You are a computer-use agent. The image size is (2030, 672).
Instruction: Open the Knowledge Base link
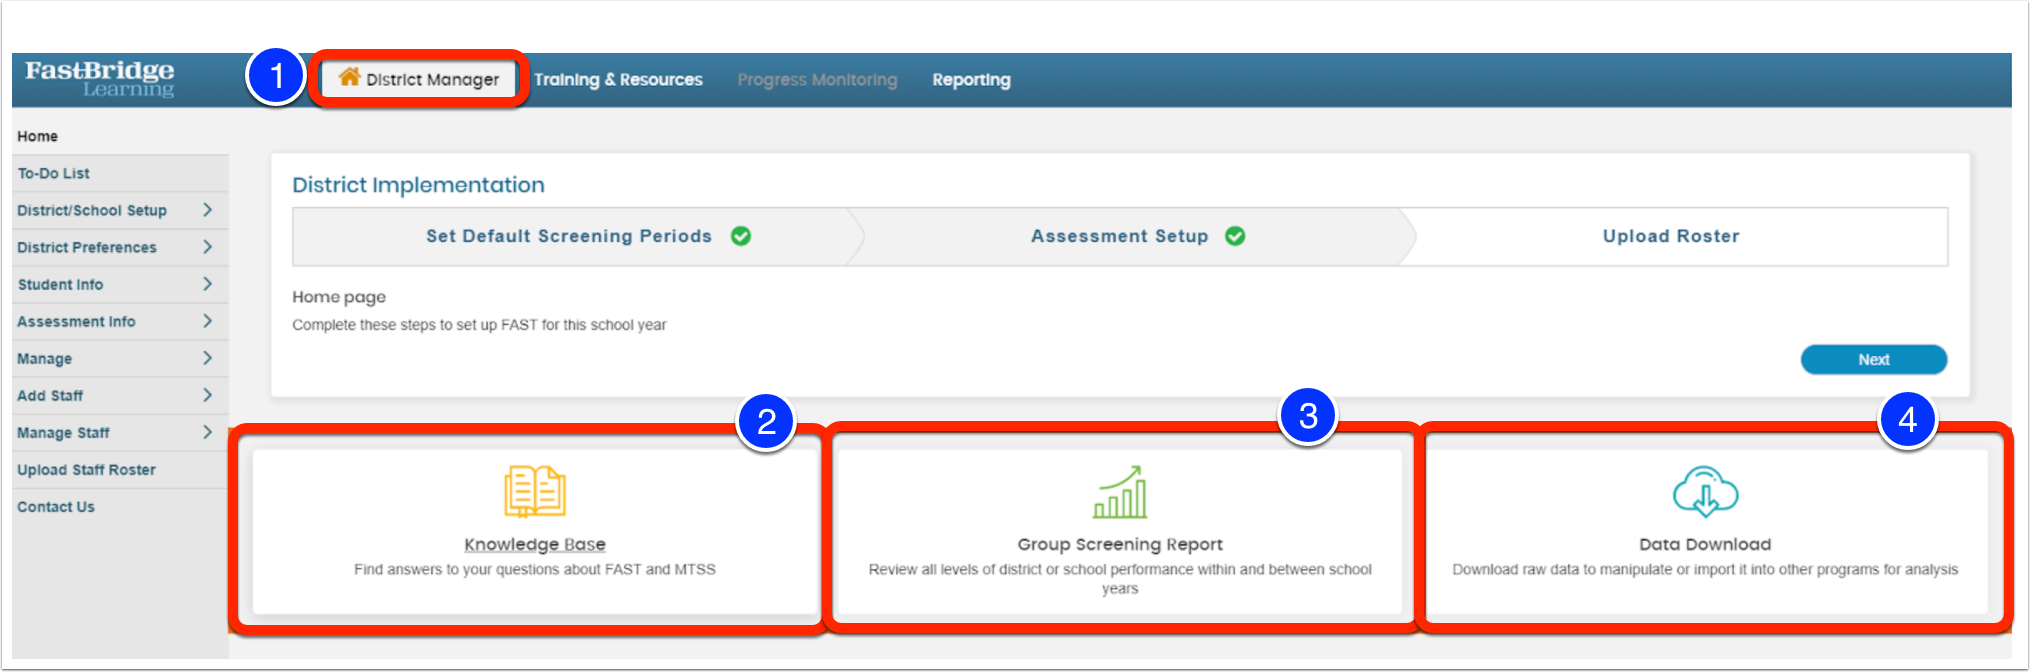click(x=535, y=544)
